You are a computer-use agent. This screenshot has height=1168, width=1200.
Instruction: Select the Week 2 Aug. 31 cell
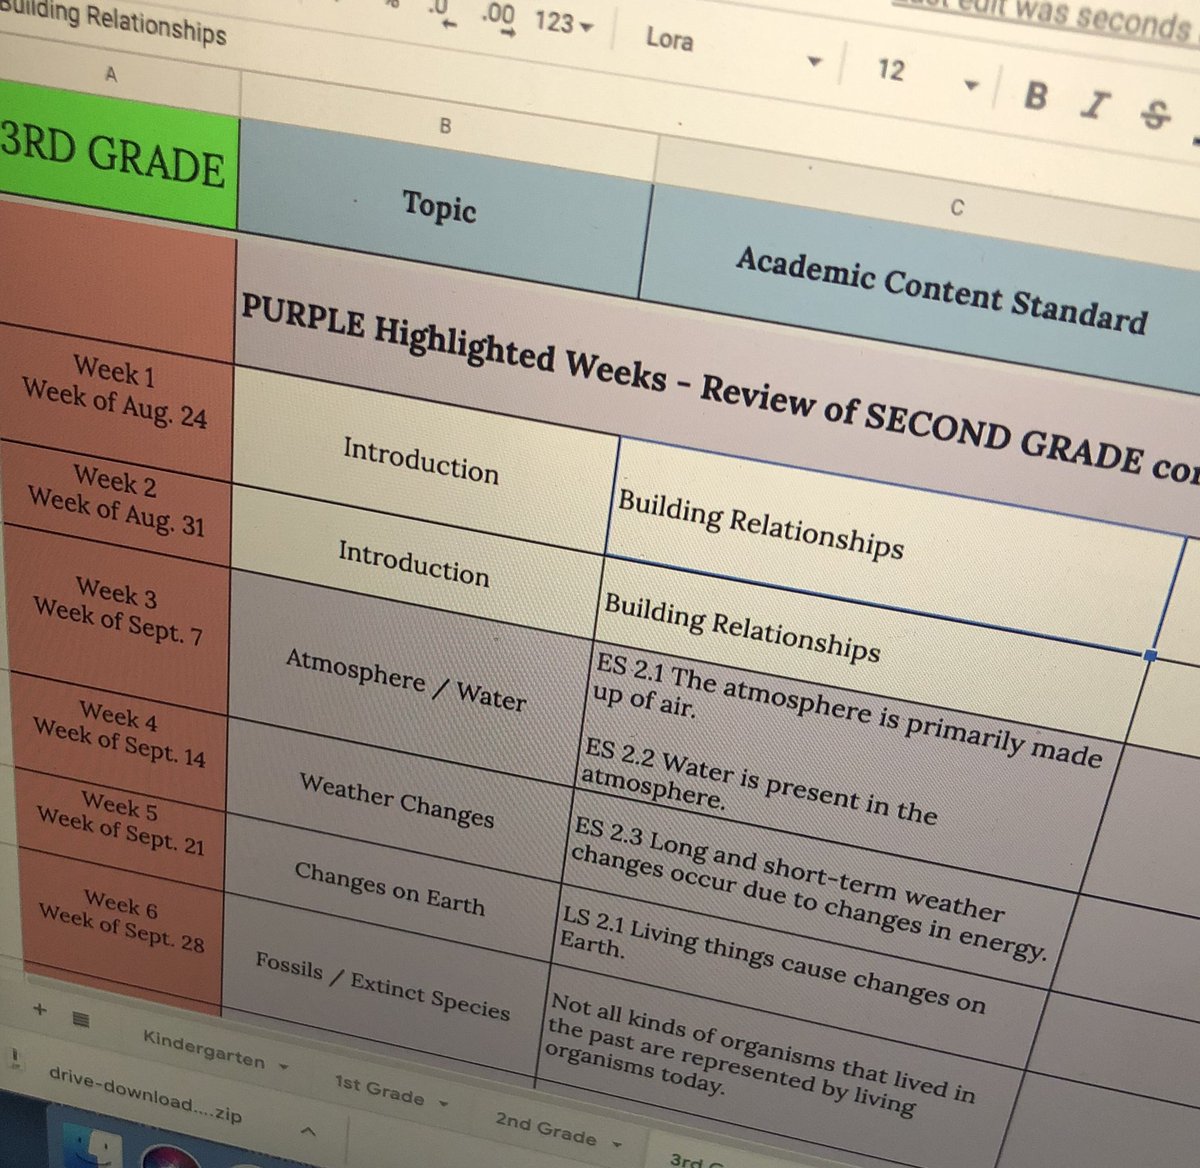[115, 501]
